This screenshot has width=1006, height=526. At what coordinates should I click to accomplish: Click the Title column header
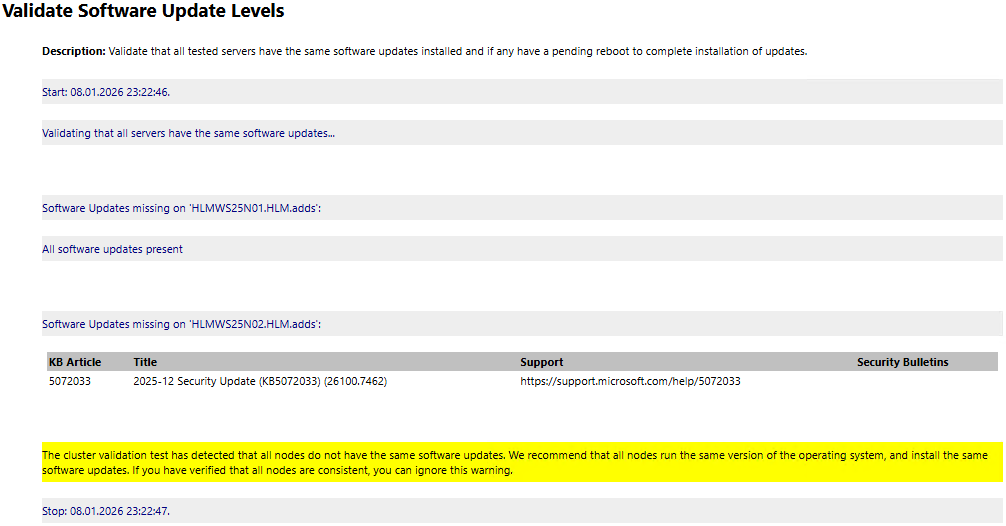click(145, 362)
